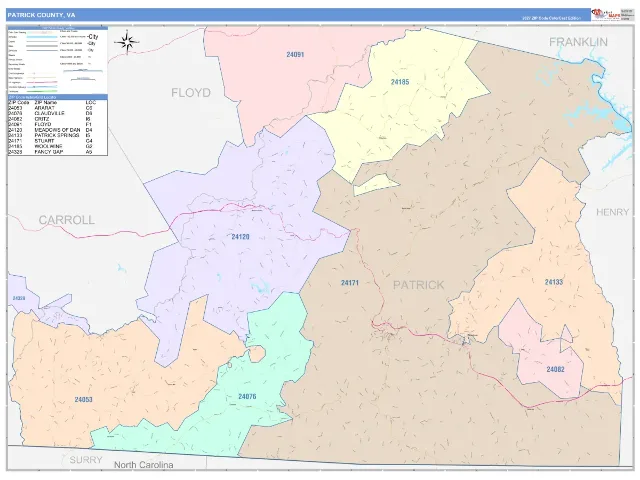640x480 pixels.
Task: Click the 24076 ZIP label on the green map area
Action: point(247,396)
